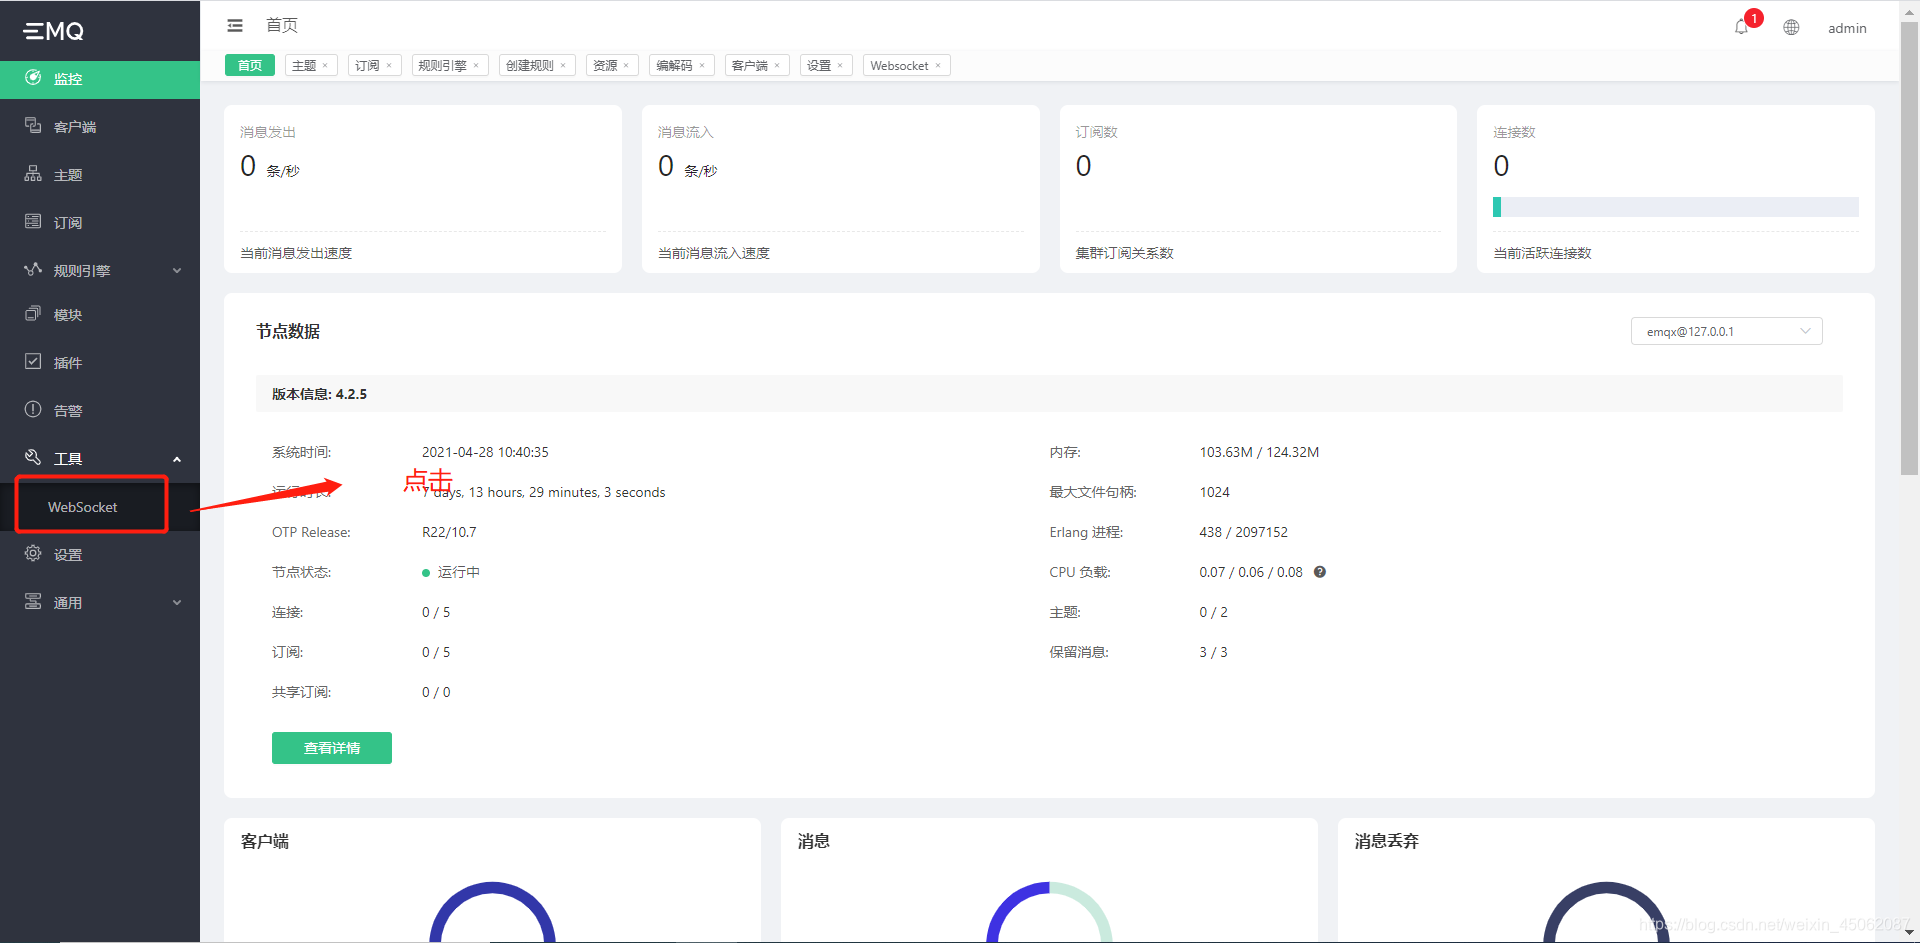Click the 当前活跃连接数 label
The height and width of the screenshot is (943, 1920).
click(x=1542, y=253)
